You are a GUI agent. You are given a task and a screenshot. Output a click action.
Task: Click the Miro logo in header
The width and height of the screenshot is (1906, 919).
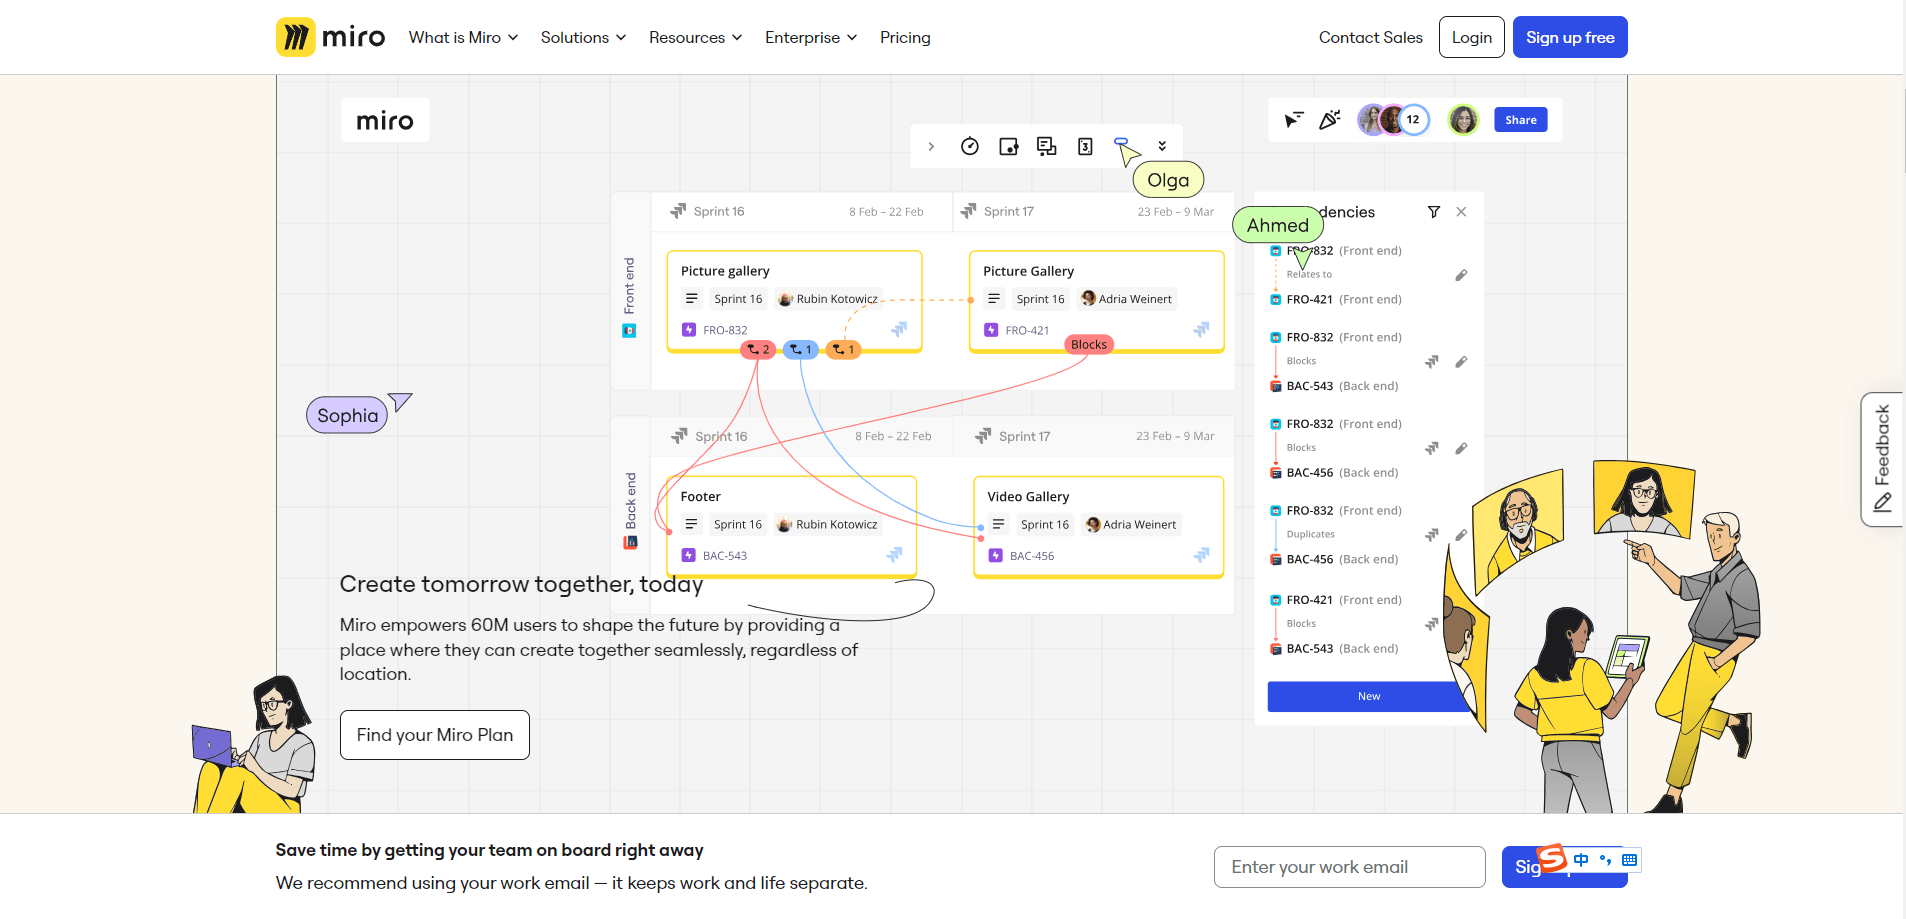pos(330,37)
